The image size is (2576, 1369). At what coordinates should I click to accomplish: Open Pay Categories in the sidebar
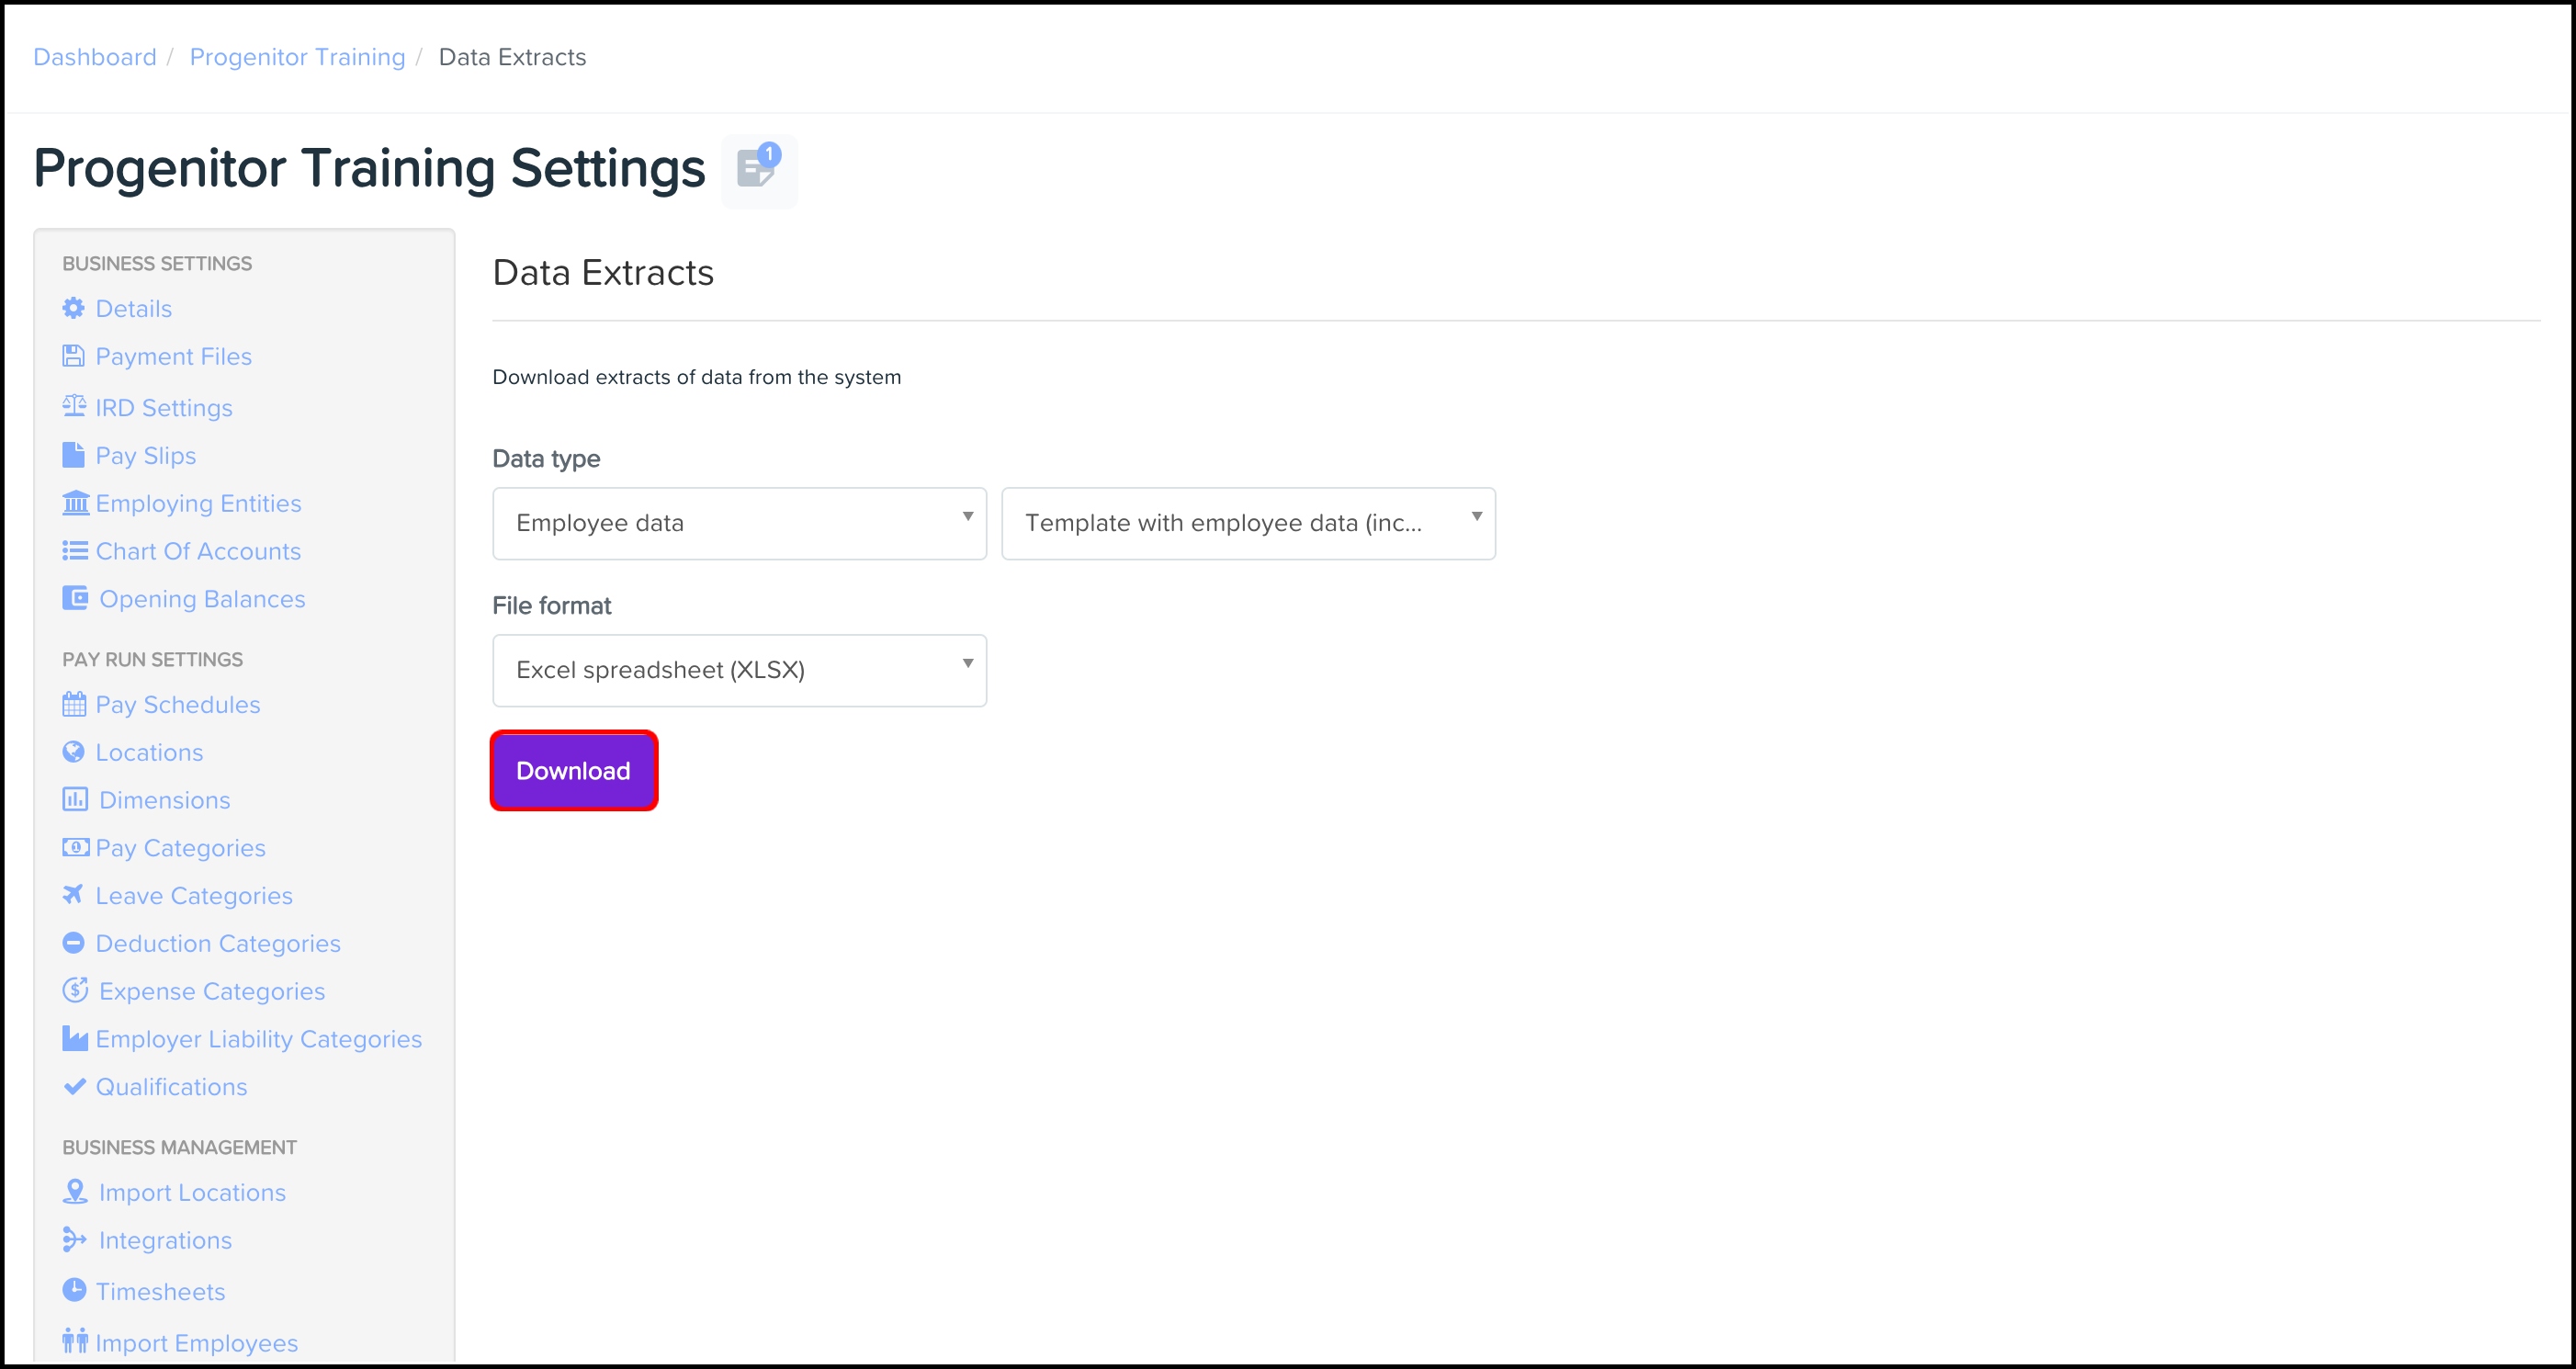point(180,848)
